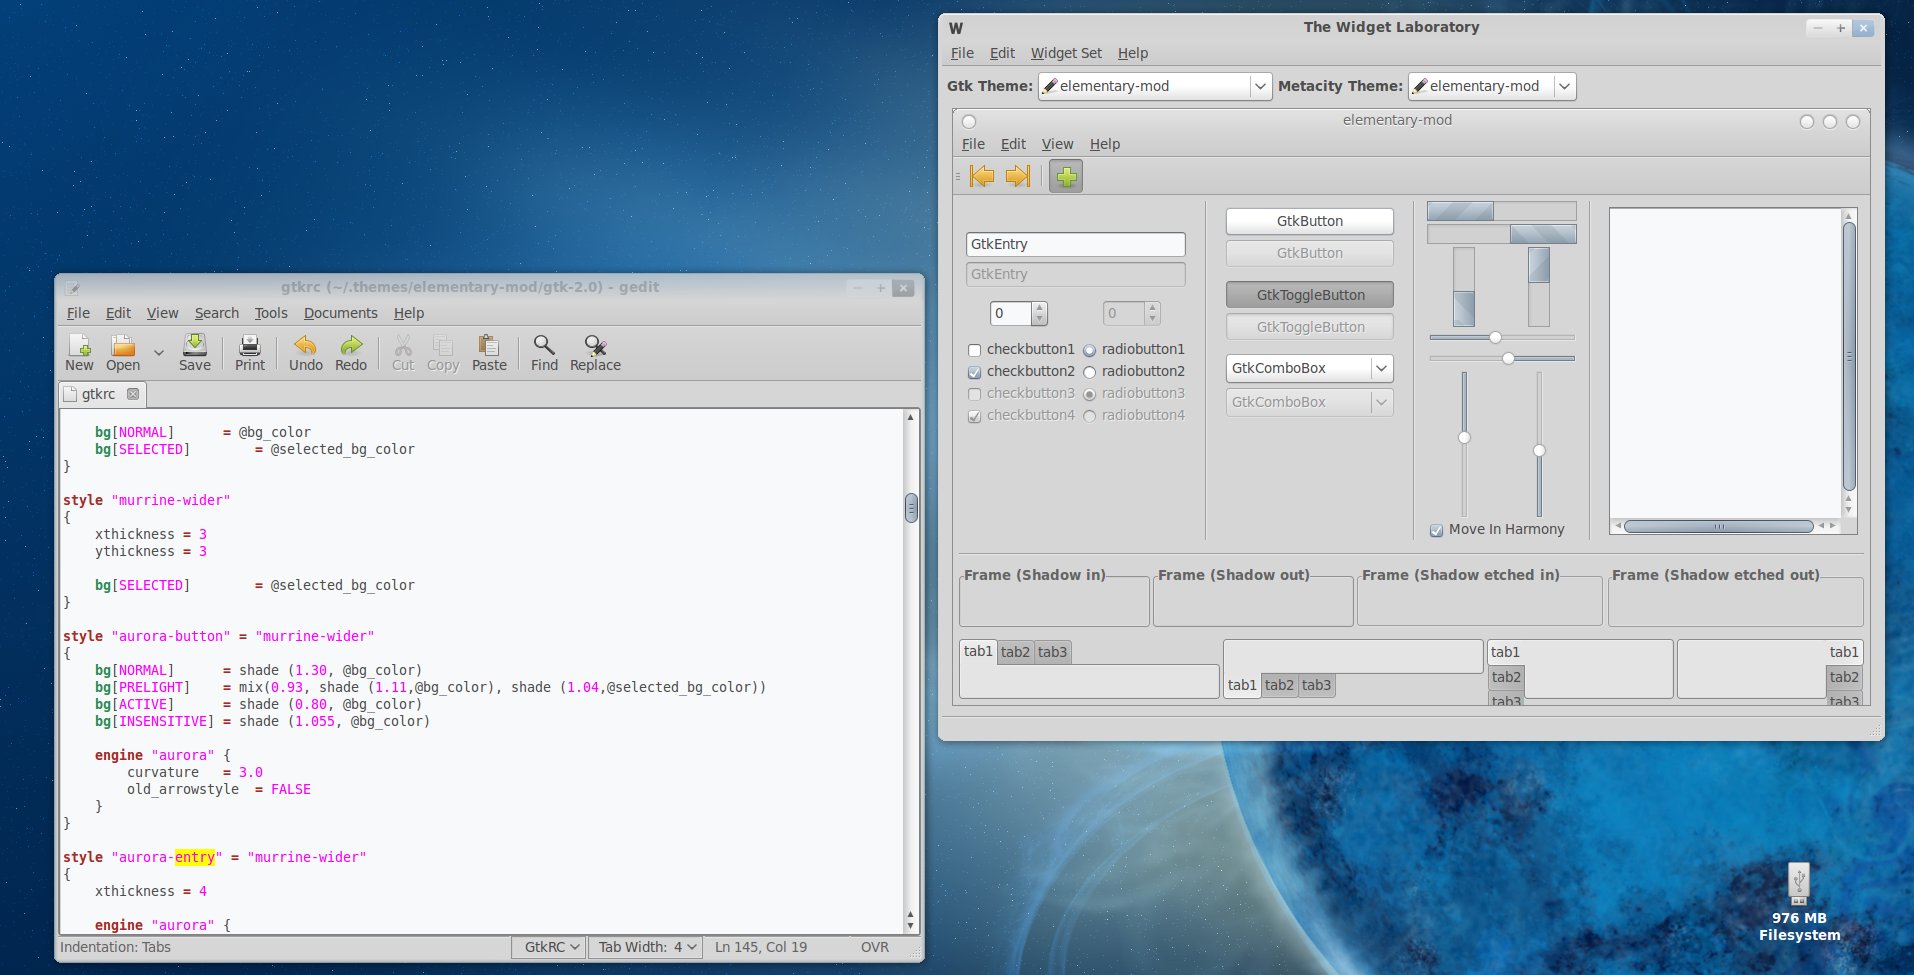Click the upper horizontal slider handle
Viewport: 1914px width, 975px height.
[x=1495, y=337]
